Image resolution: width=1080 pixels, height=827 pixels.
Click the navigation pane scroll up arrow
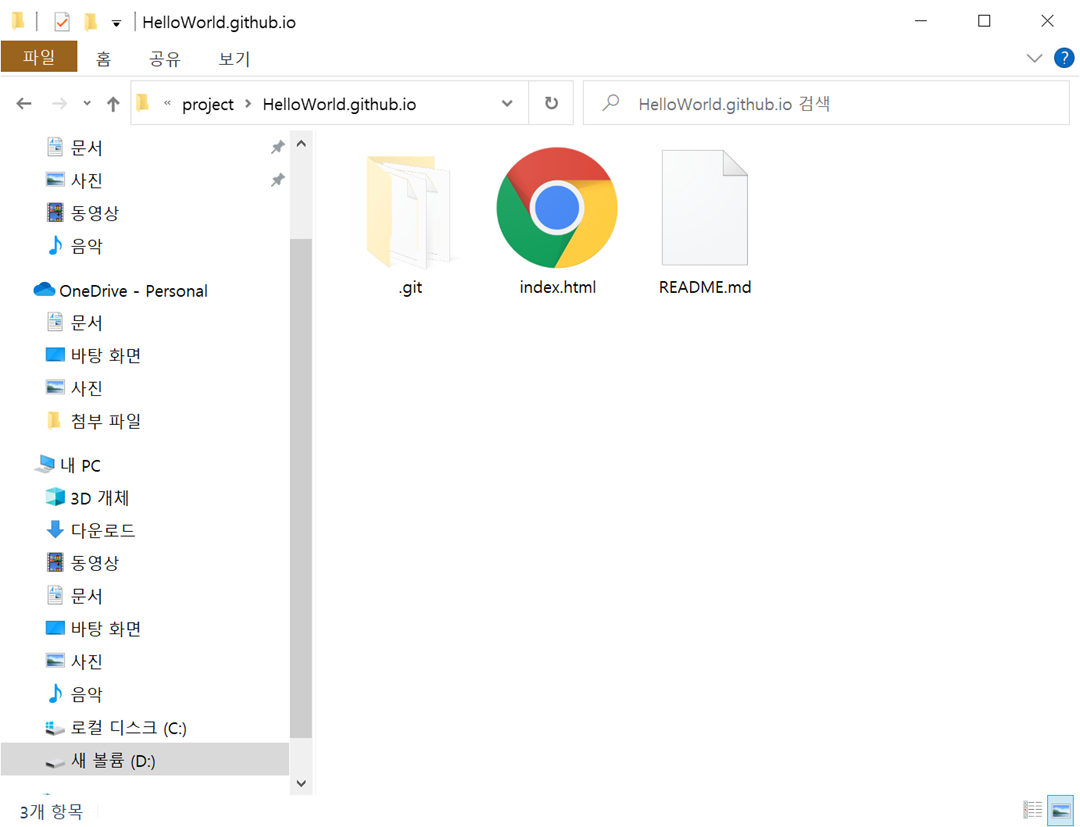301,144
